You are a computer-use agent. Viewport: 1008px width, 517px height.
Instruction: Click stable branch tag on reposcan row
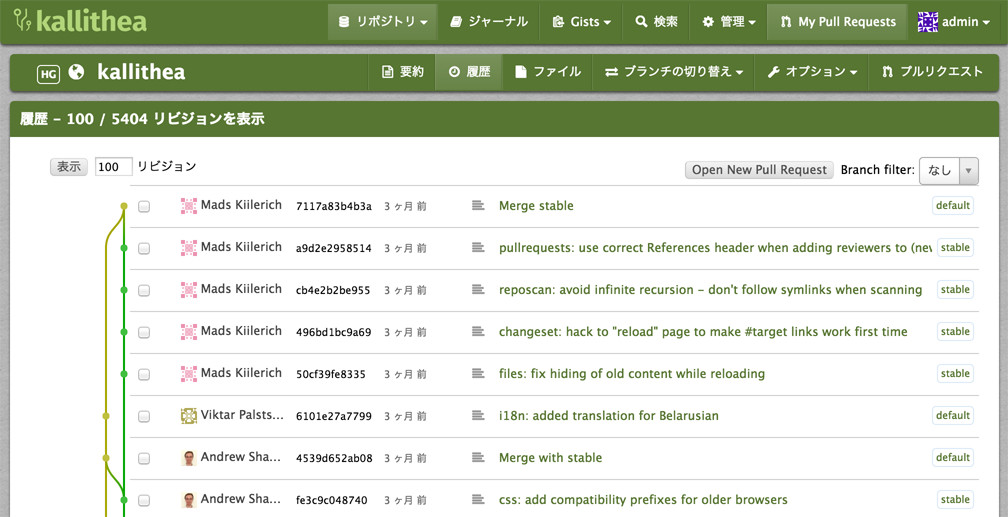tap(955, 290)
